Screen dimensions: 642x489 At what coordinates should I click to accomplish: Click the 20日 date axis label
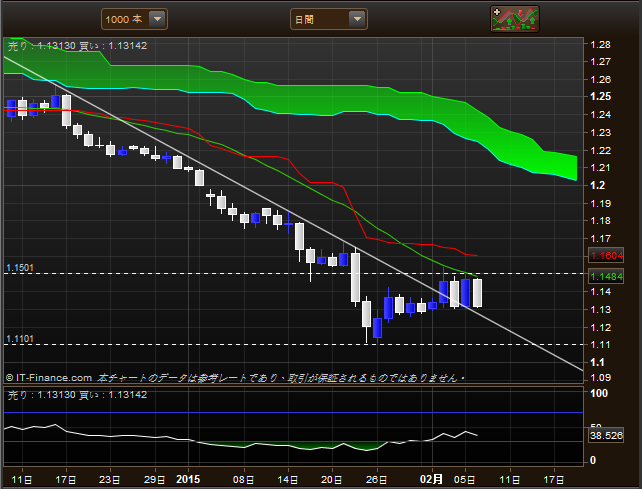tap(332, 480)
